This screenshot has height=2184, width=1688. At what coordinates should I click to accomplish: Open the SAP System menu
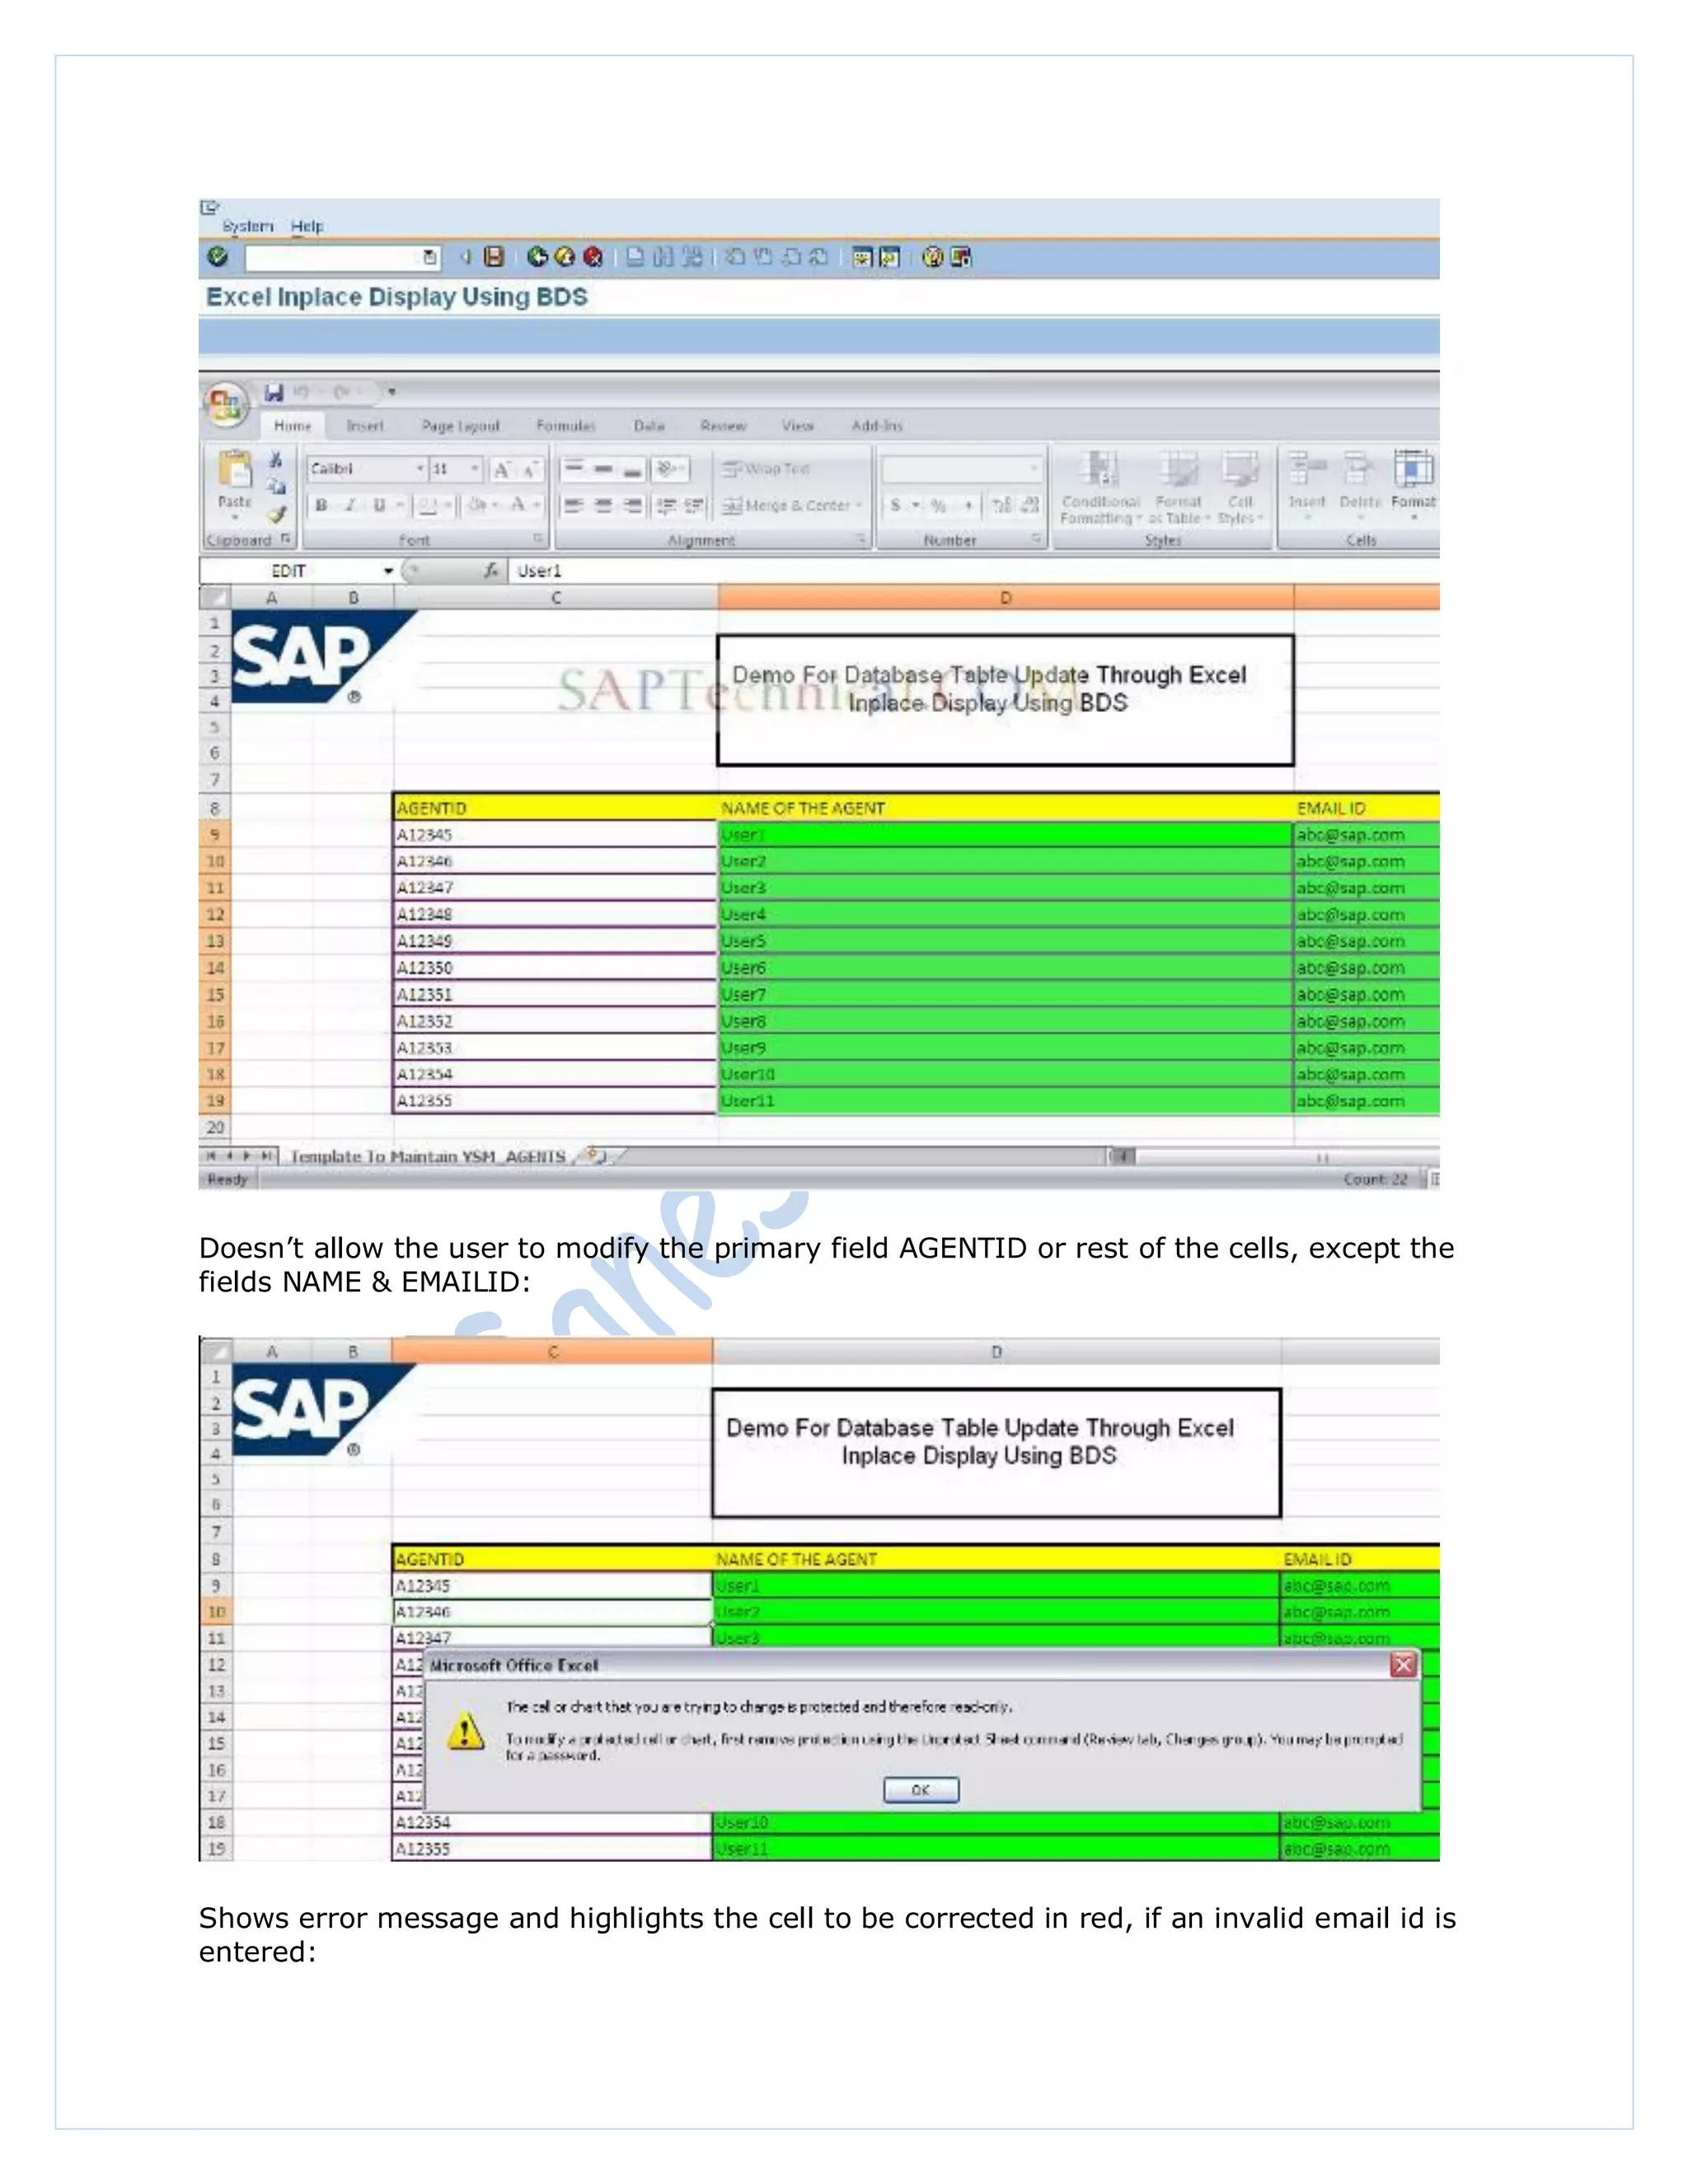point(247,226)
